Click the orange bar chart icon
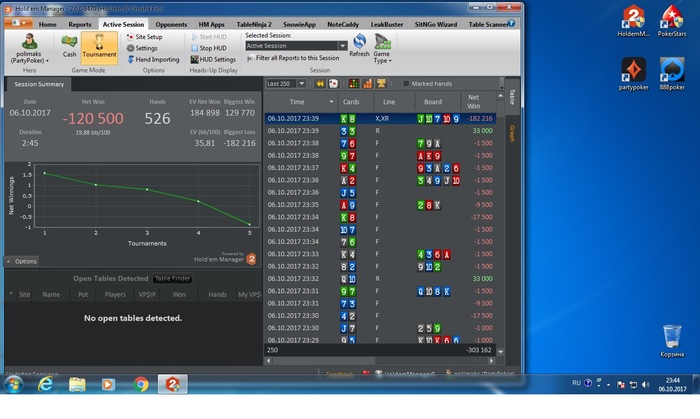 [x=367, y=83]
